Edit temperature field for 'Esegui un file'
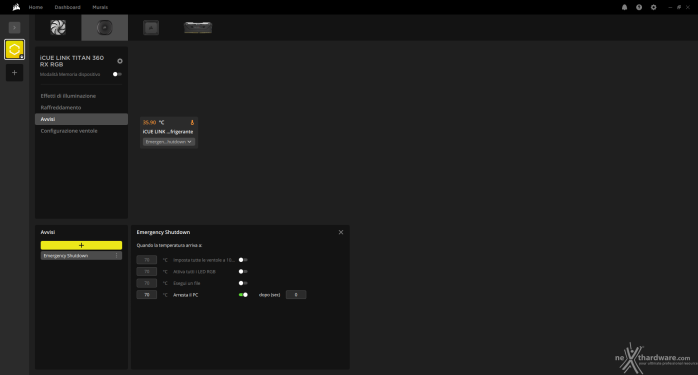Viewport: 698px width, 375px height. (x=146, y=283)
